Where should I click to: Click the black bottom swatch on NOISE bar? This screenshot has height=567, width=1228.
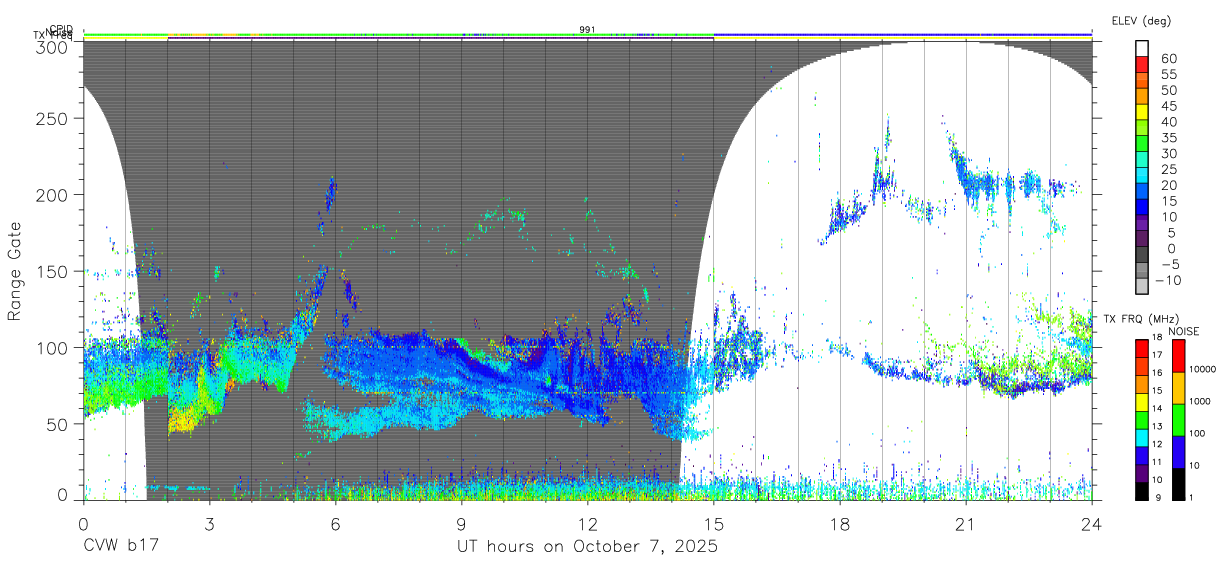pyautogui.click(x=1178, y=484)
